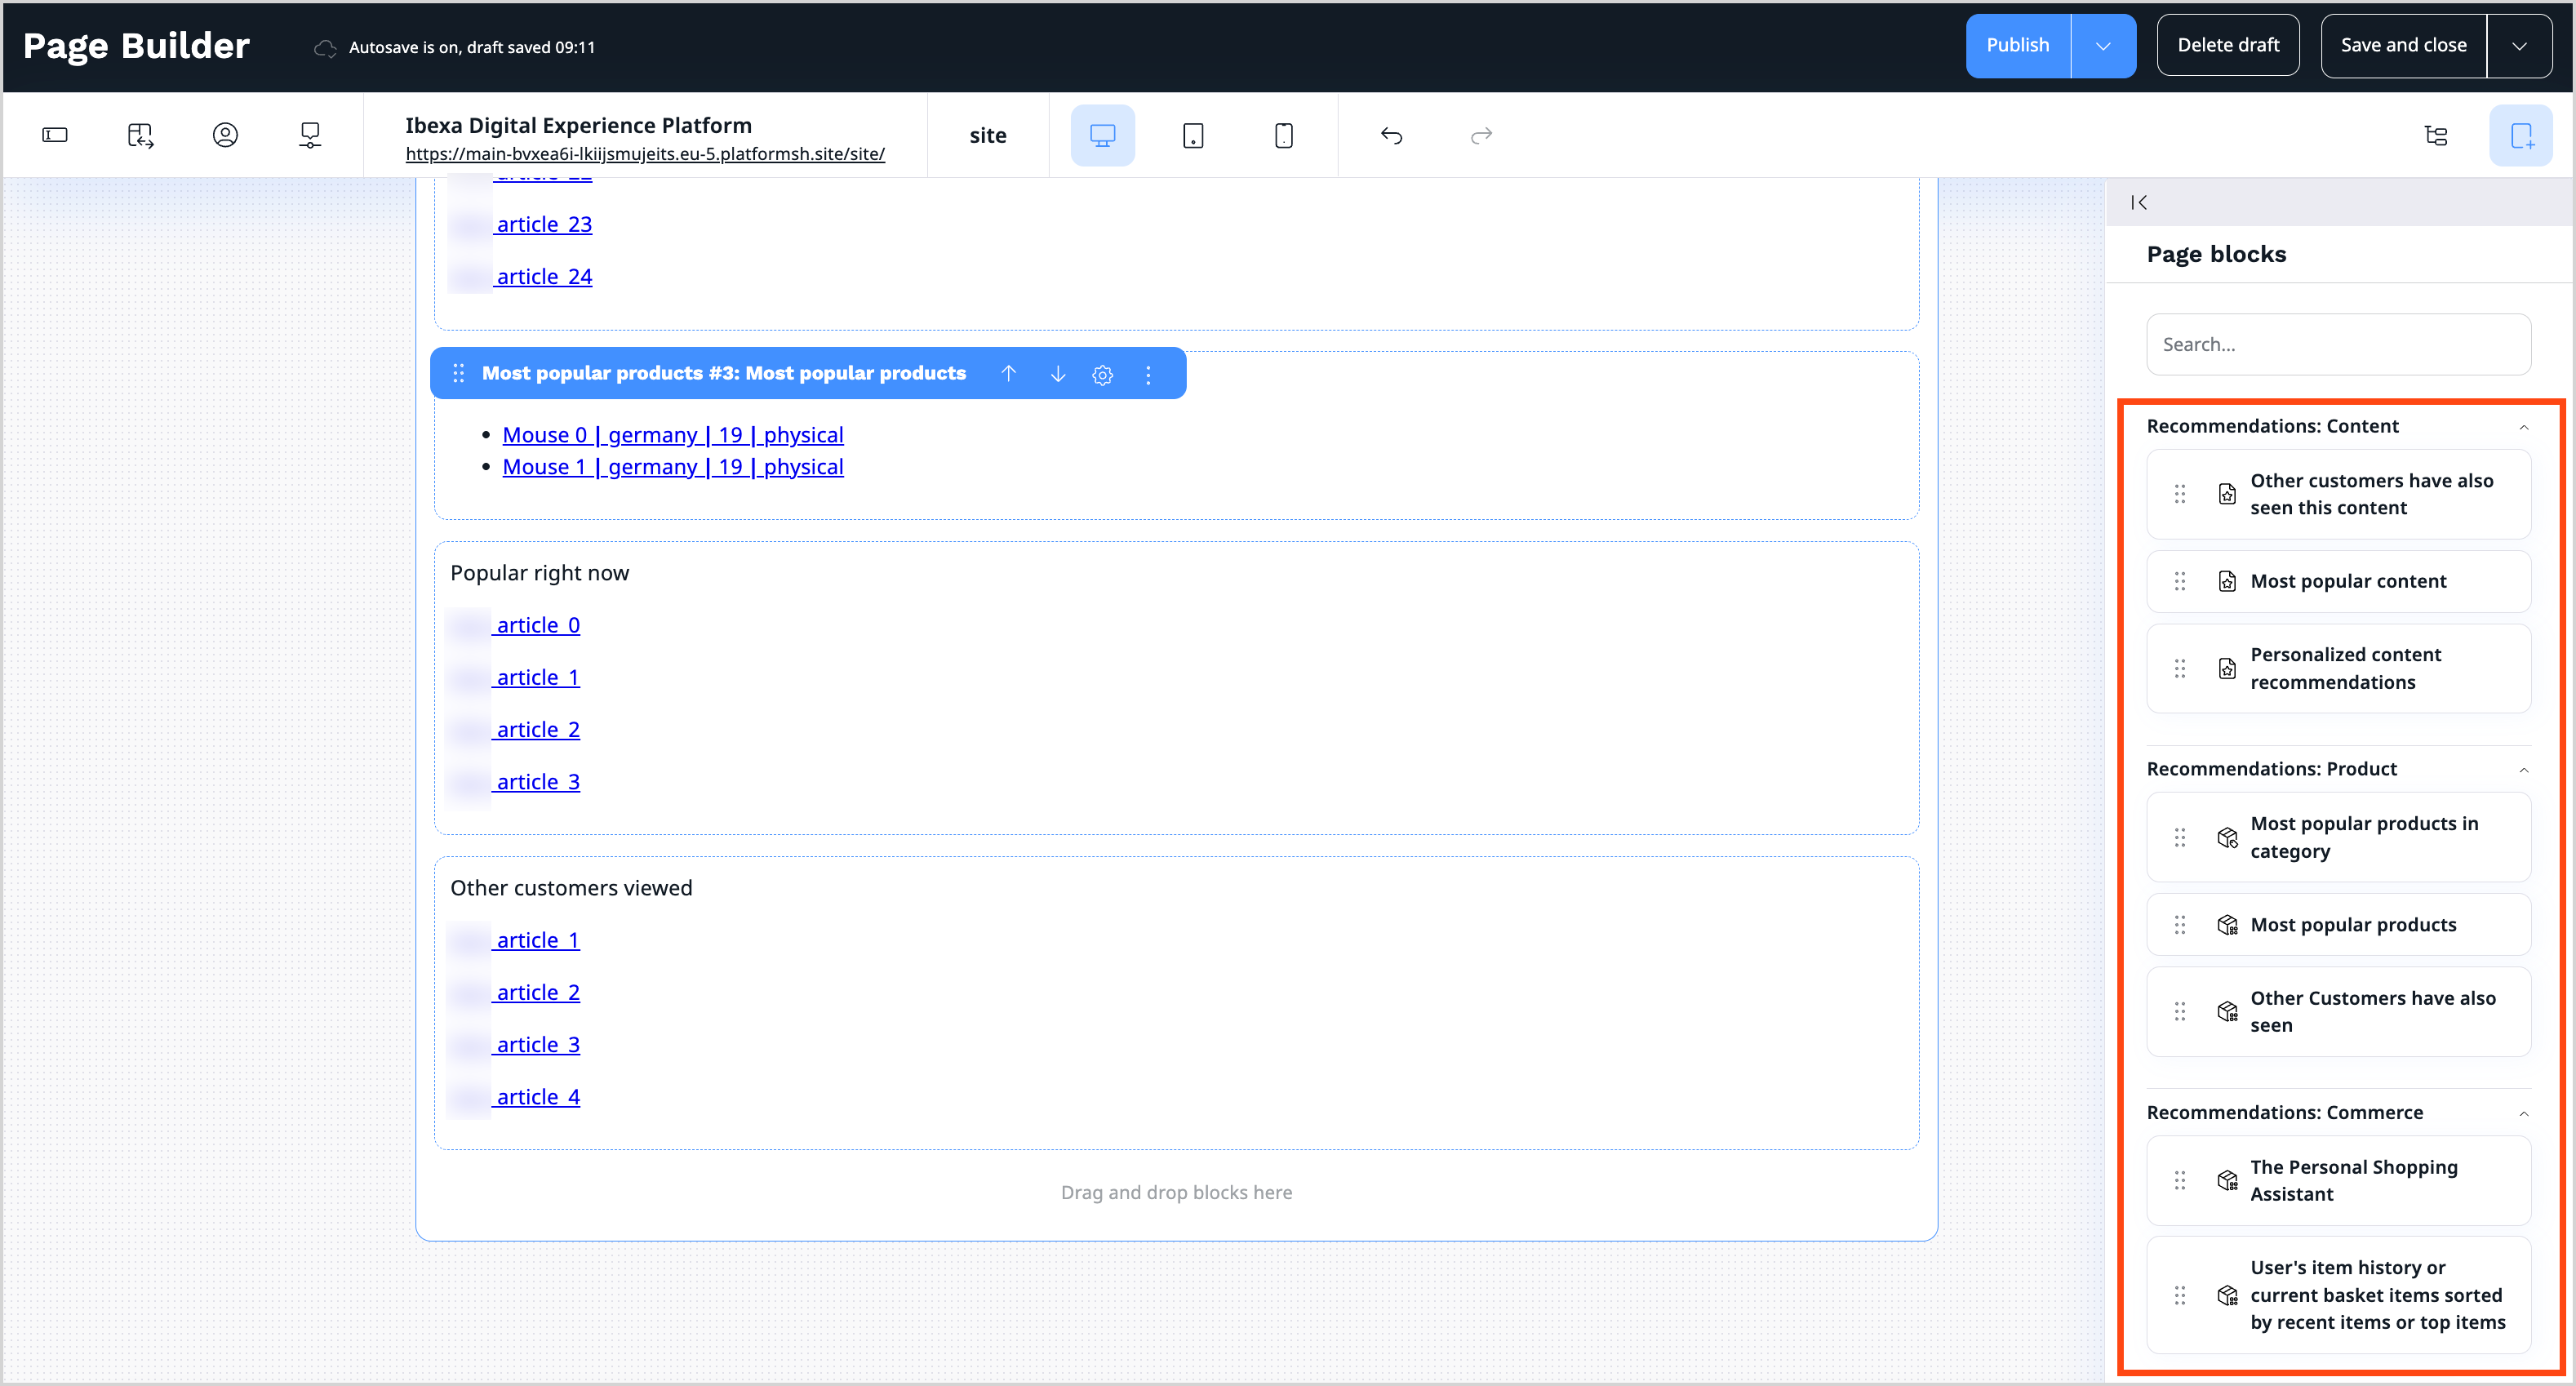Click the Page blocks search field
Screen dimensions: 2576x1386
2338,344
